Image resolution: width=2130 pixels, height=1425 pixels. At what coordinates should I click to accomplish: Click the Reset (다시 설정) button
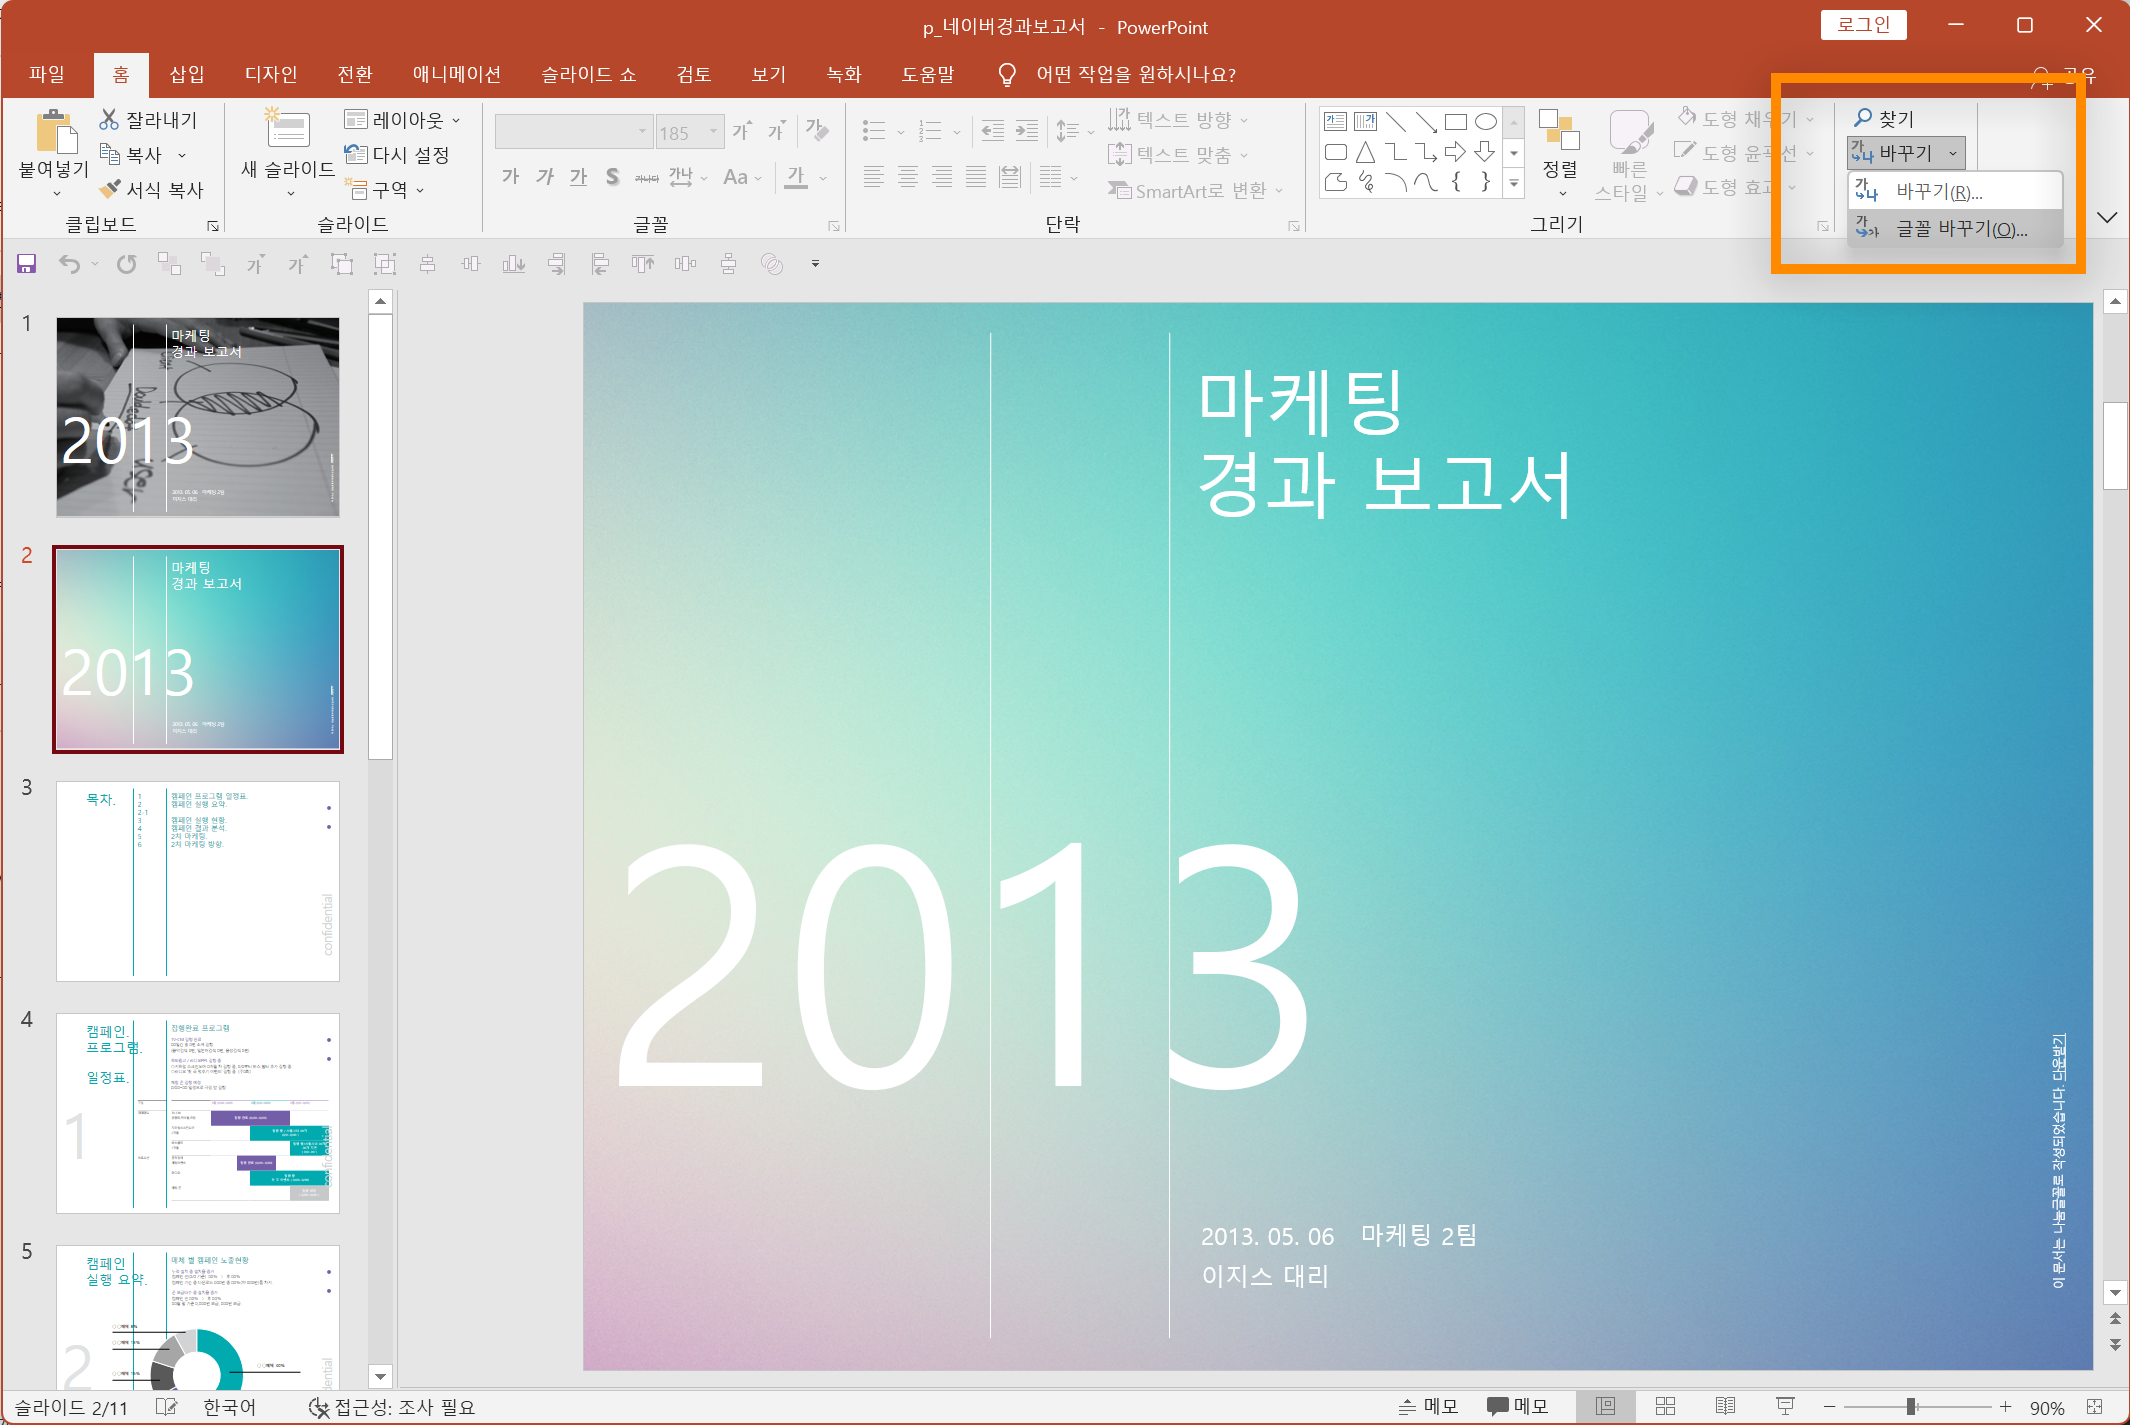(x=397, y=154)
